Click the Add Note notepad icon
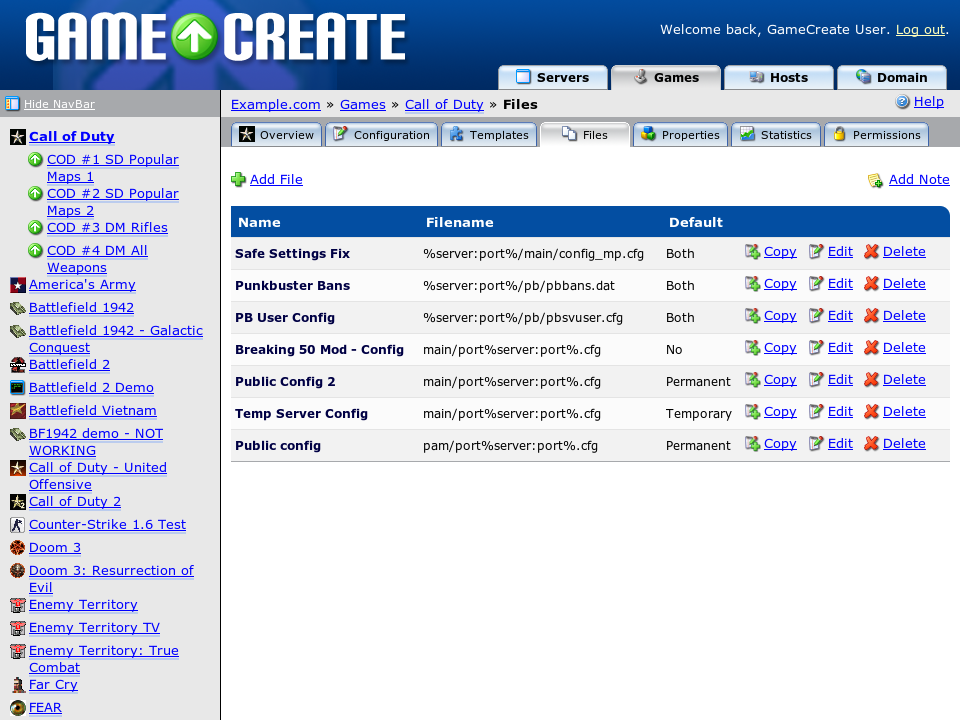Image resolution: width=960 pixels, height=720 pixels. (x=876, y=180)
